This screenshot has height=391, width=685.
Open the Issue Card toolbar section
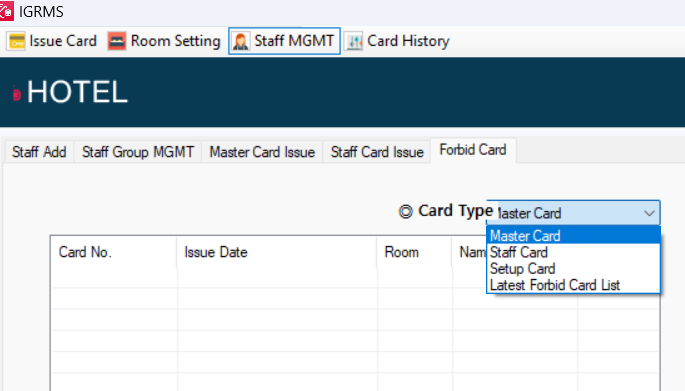[52, 42]
